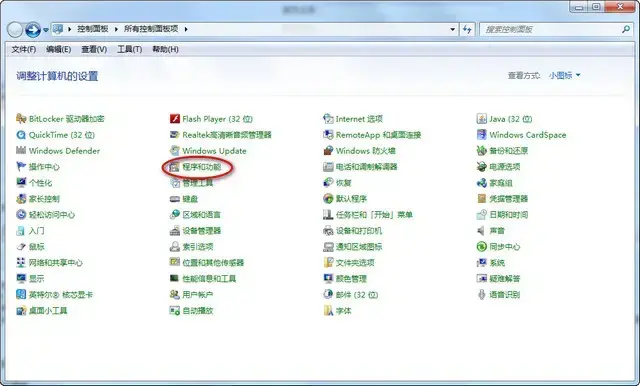The image size is (640, 386).
Task: Open the 轻松访问中心 link
Action: click(x=52, y=215)
